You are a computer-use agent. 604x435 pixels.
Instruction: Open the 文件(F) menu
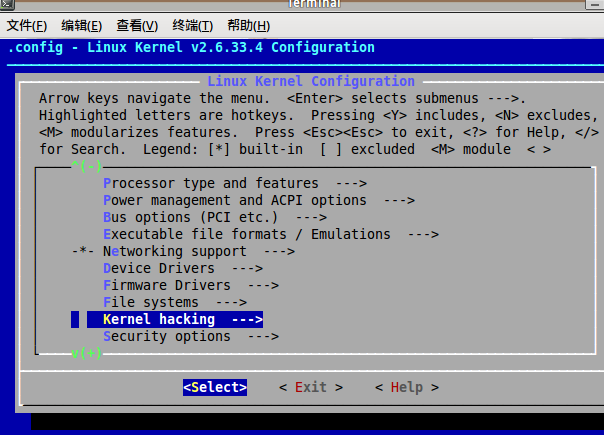click(x=27, y=26)
